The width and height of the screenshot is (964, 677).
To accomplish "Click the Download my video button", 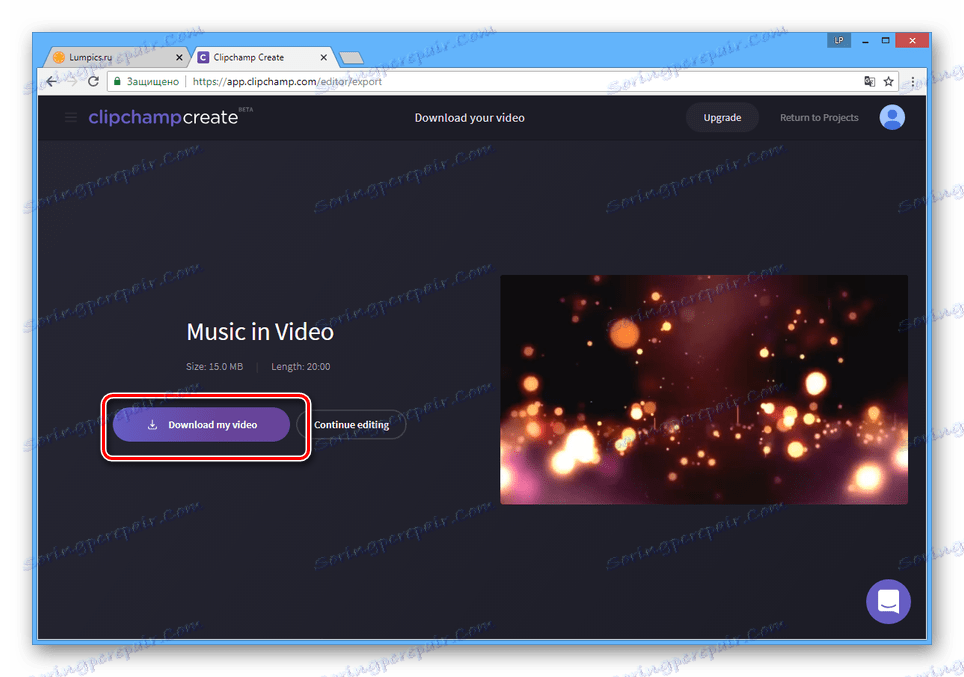I will pyautogui.click(x=201, y=424).
